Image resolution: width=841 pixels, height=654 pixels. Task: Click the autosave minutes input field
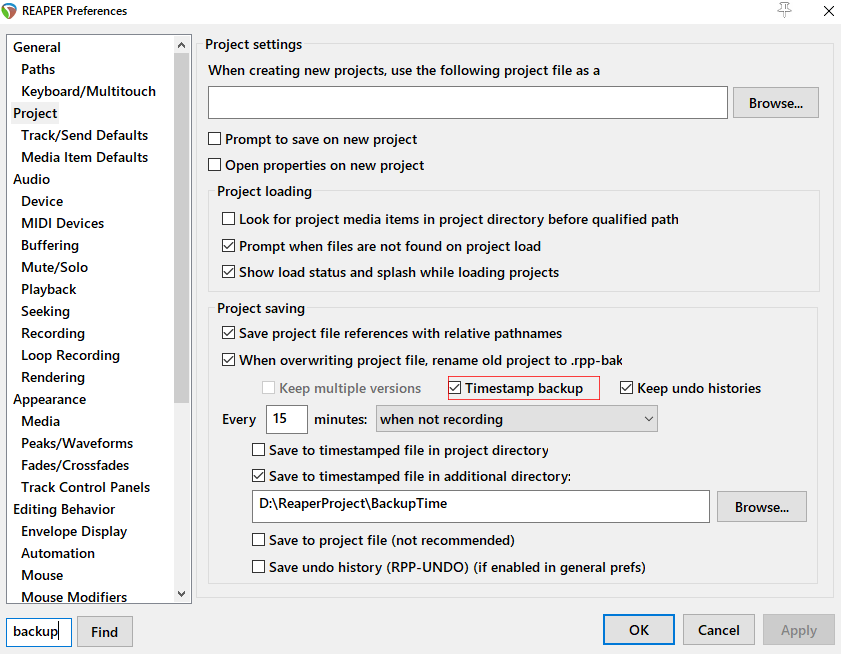pyautogui.click(x=286, y=419)
